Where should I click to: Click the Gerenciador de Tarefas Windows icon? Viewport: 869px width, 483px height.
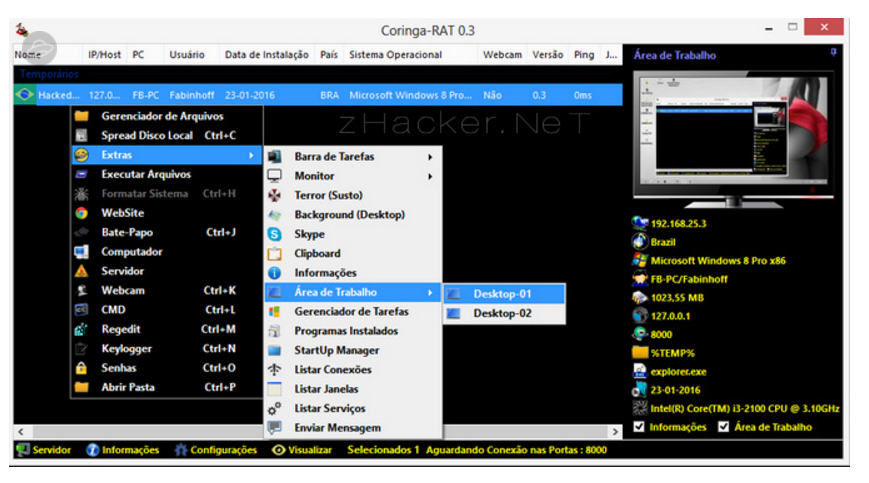click(274, 312)
